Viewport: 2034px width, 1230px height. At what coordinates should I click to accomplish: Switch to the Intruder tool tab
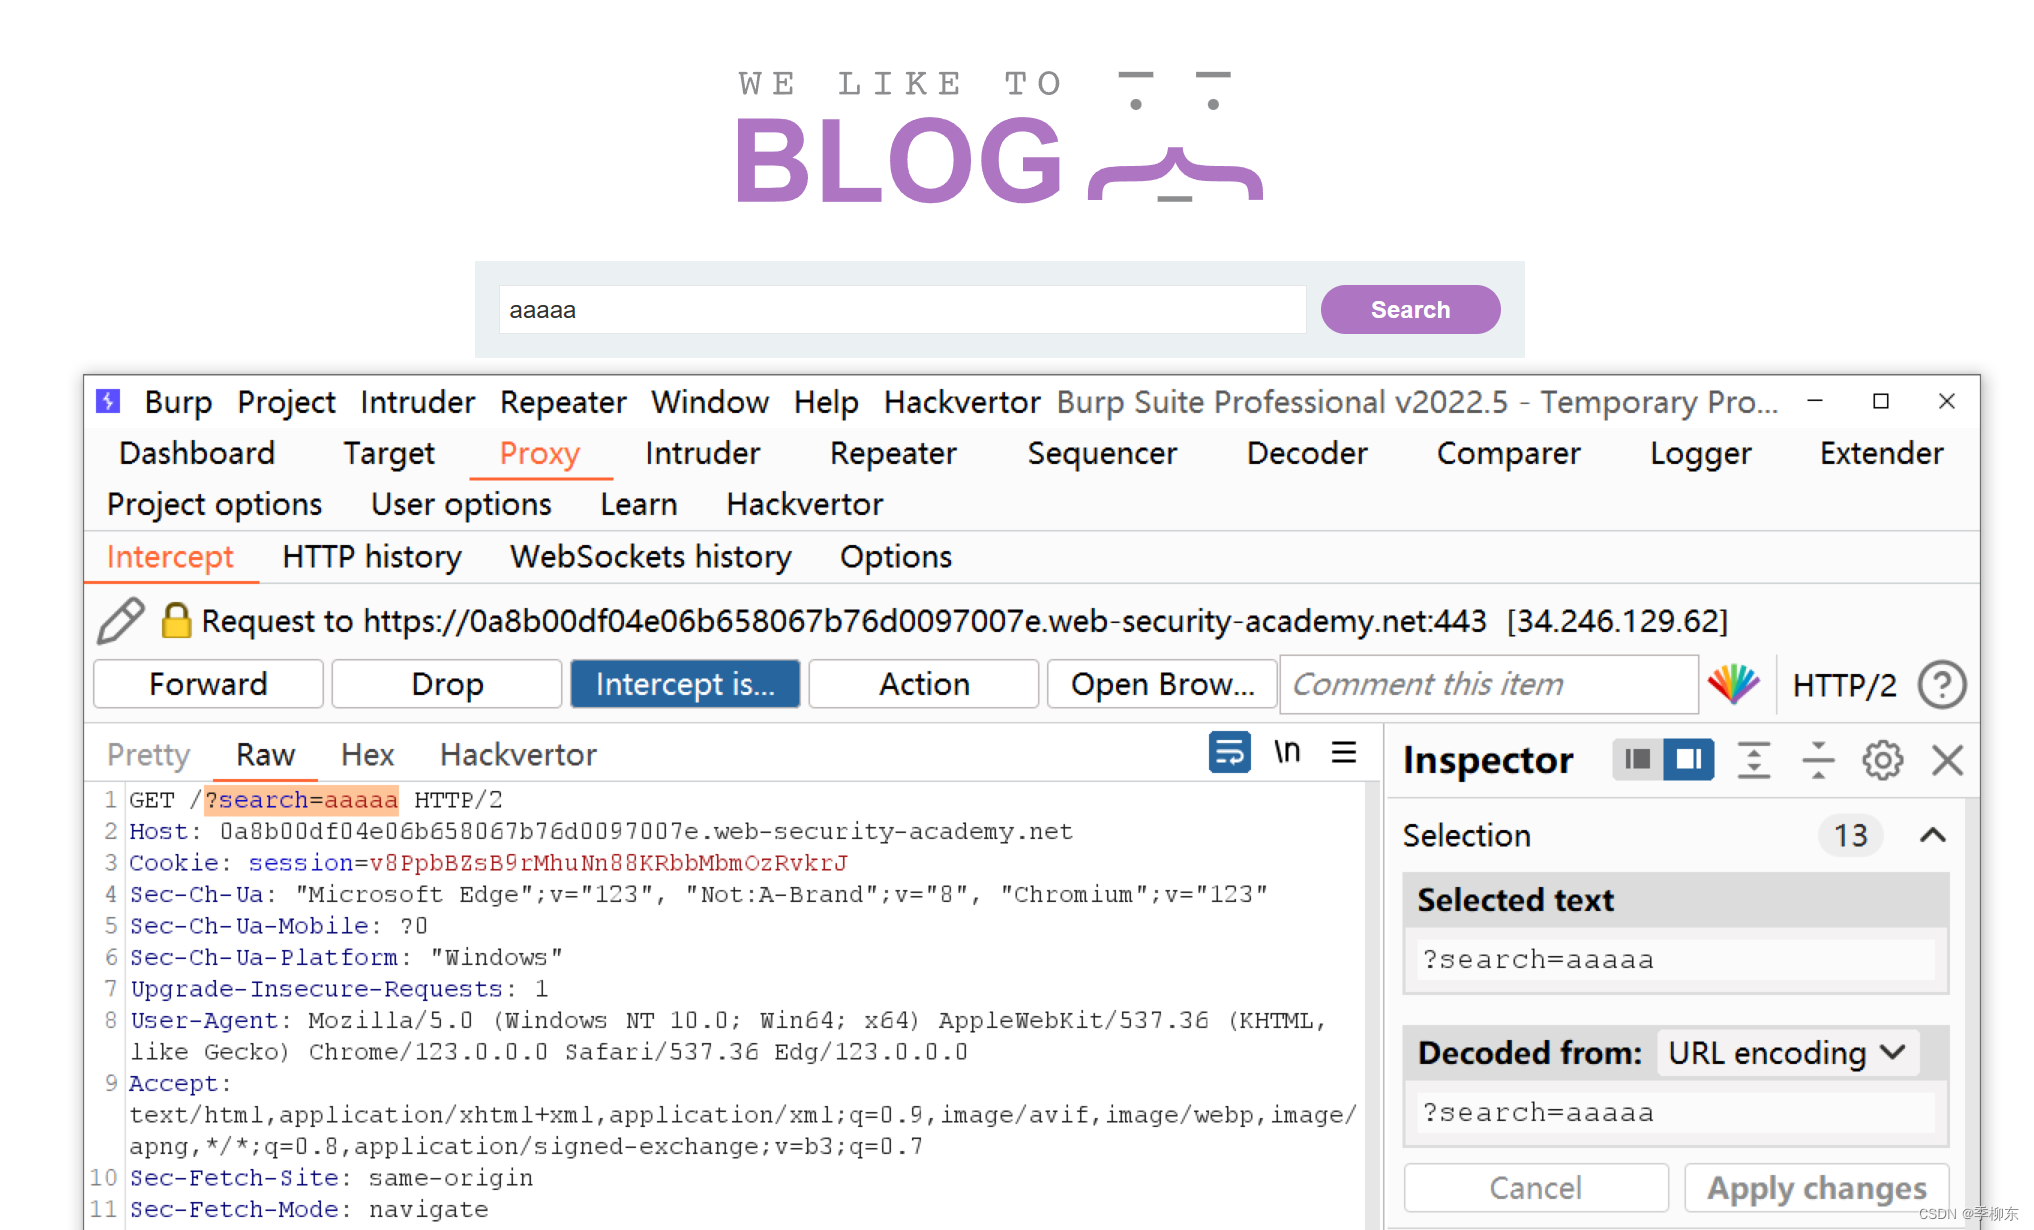702,453
